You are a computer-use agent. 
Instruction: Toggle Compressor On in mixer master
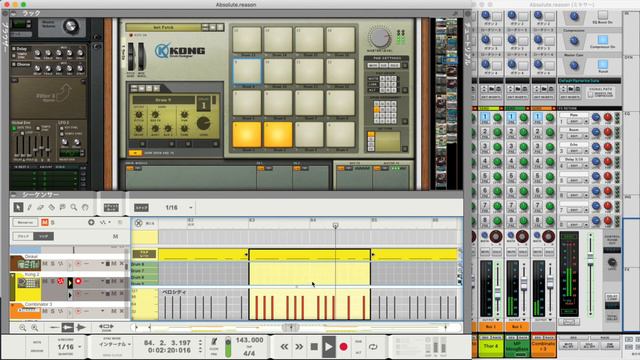(x=602, y=40)
